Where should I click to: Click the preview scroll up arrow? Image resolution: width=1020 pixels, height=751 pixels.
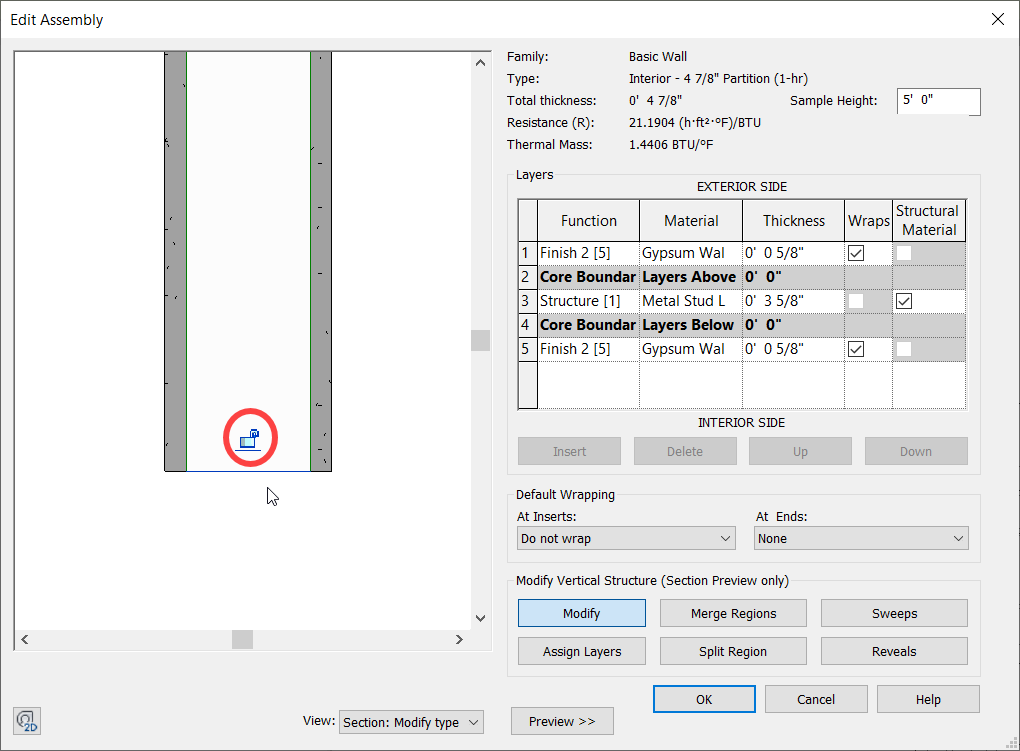coord(480,63)
